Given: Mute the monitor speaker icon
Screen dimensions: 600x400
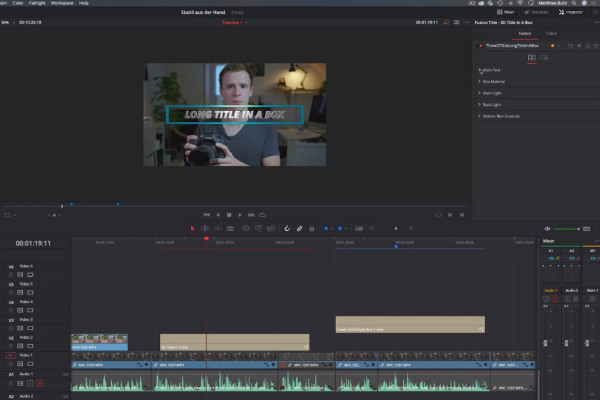Looking at the screenshot, I should 548,229.
